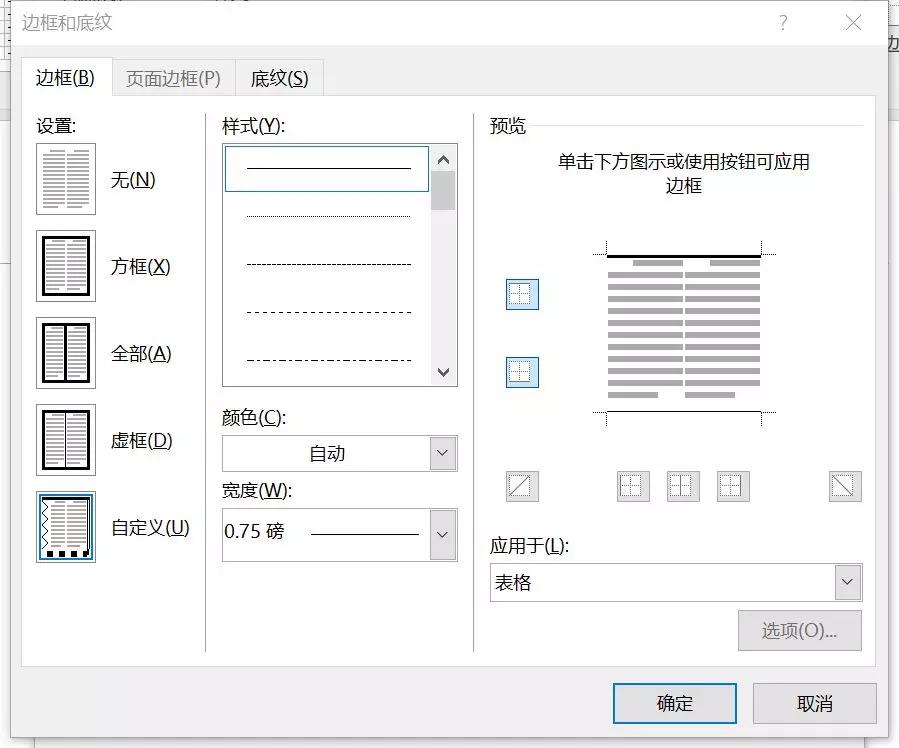The image size is (899, 748).
Task: Expand the 颜色 color dropdown arrow
Action: 441,453
